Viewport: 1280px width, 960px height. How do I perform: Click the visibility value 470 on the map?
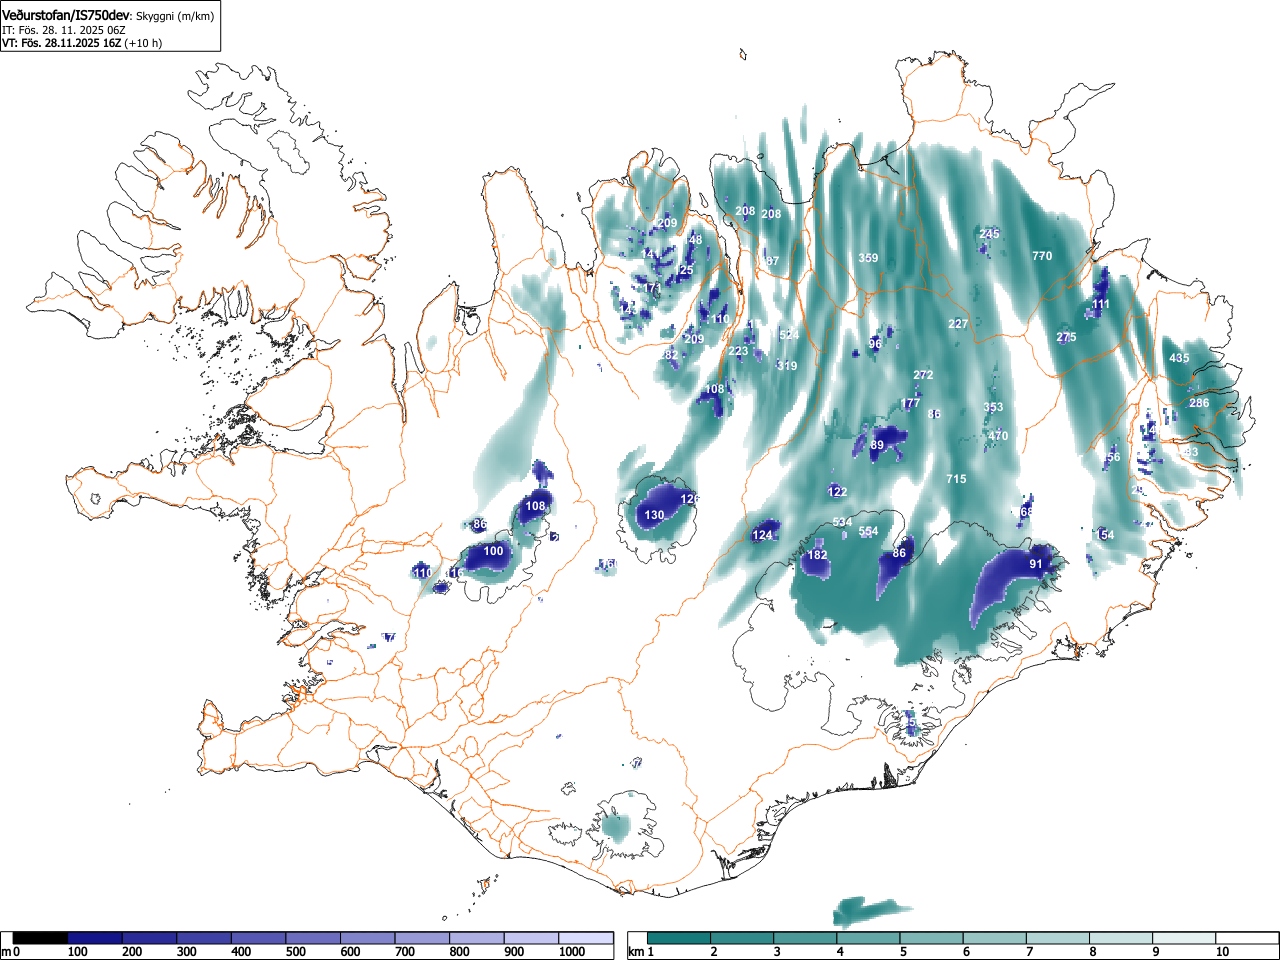[x=998, y=436]
